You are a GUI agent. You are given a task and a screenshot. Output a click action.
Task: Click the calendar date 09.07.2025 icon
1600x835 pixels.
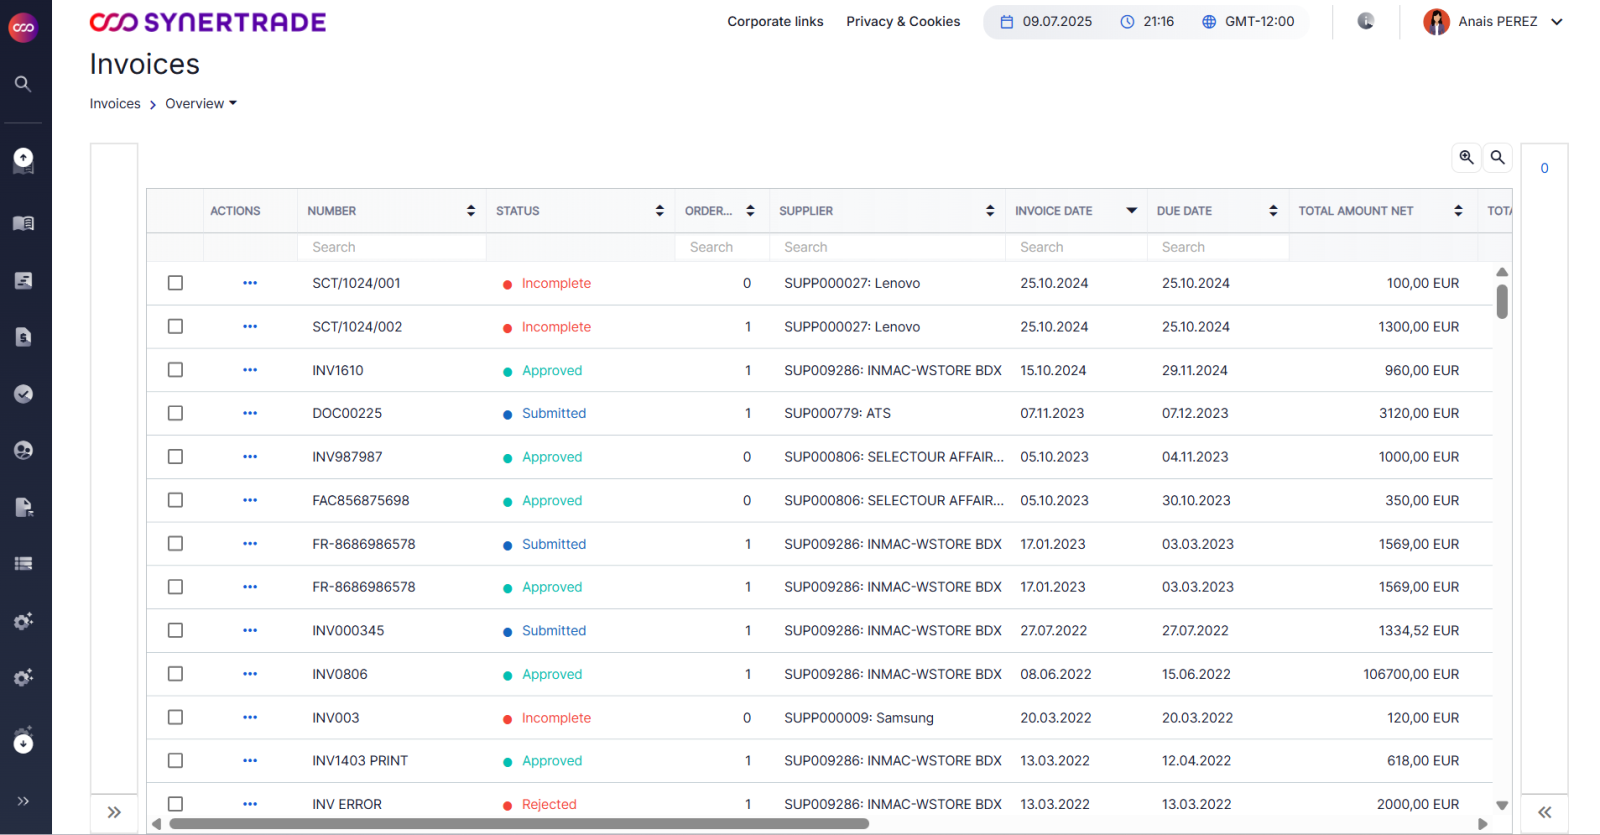1007,21
